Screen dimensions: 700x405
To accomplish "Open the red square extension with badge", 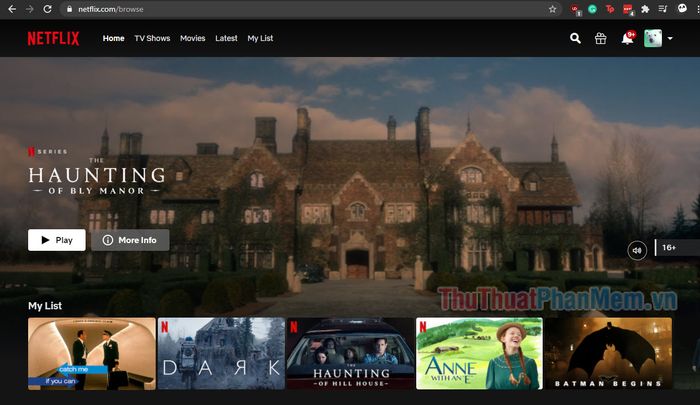I will [628, 9].
